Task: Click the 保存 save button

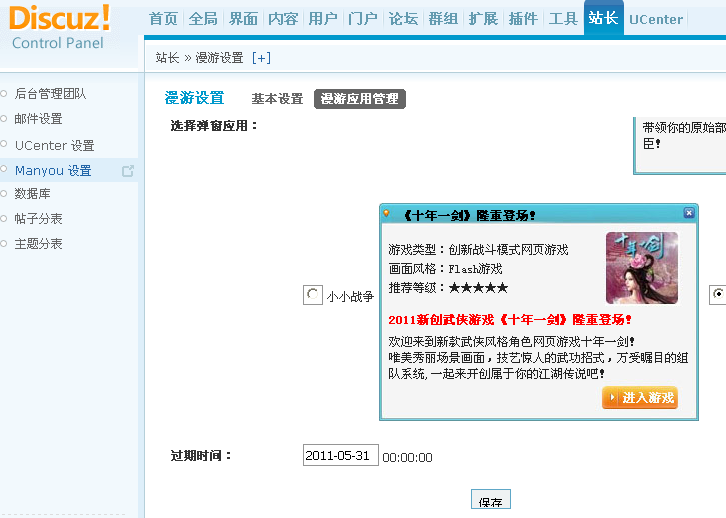Action: click(491, 500)
